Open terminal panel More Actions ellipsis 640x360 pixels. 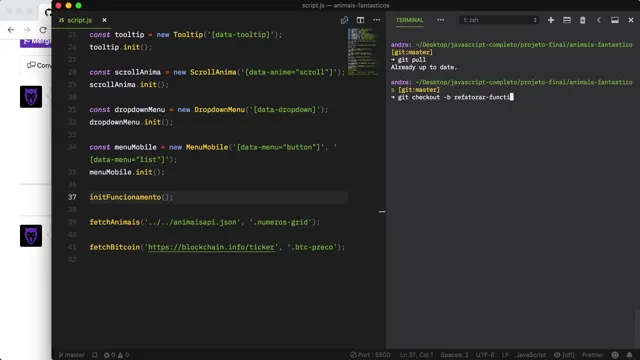point(440,20)
